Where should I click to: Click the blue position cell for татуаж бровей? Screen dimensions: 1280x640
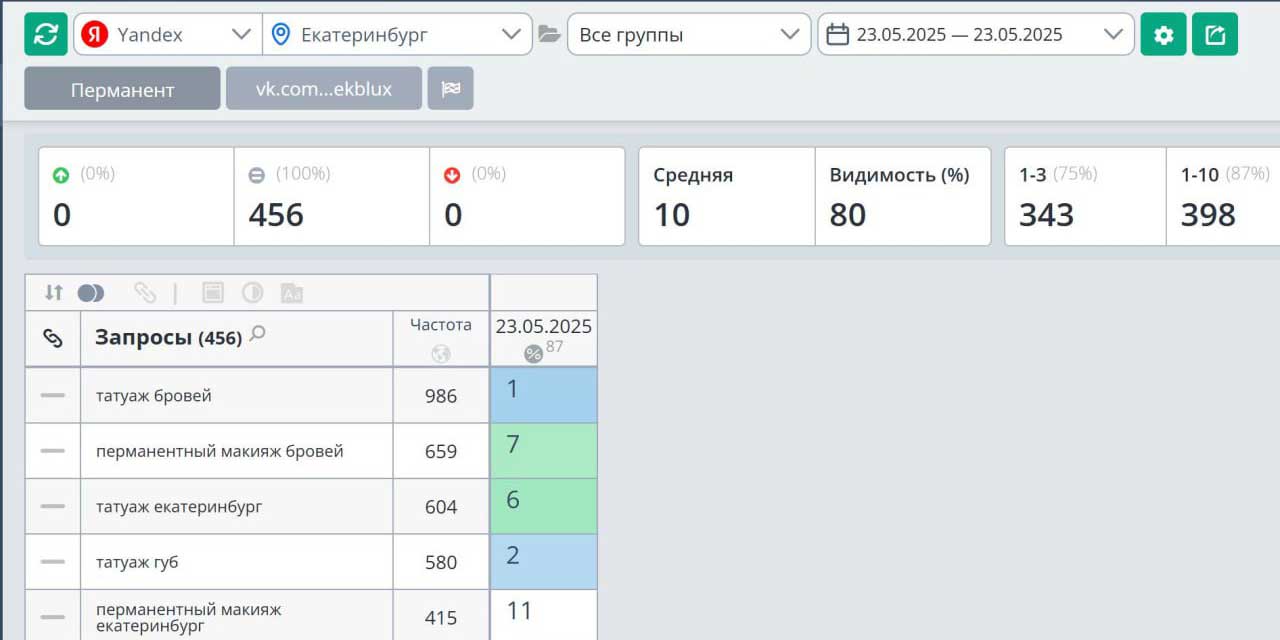(543, 395)
